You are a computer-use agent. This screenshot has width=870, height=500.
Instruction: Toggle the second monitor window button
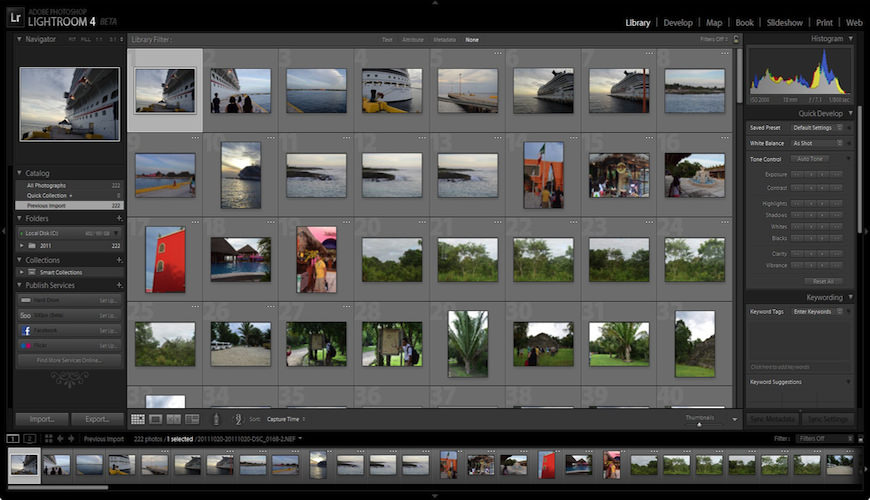[x=30, y=438]
